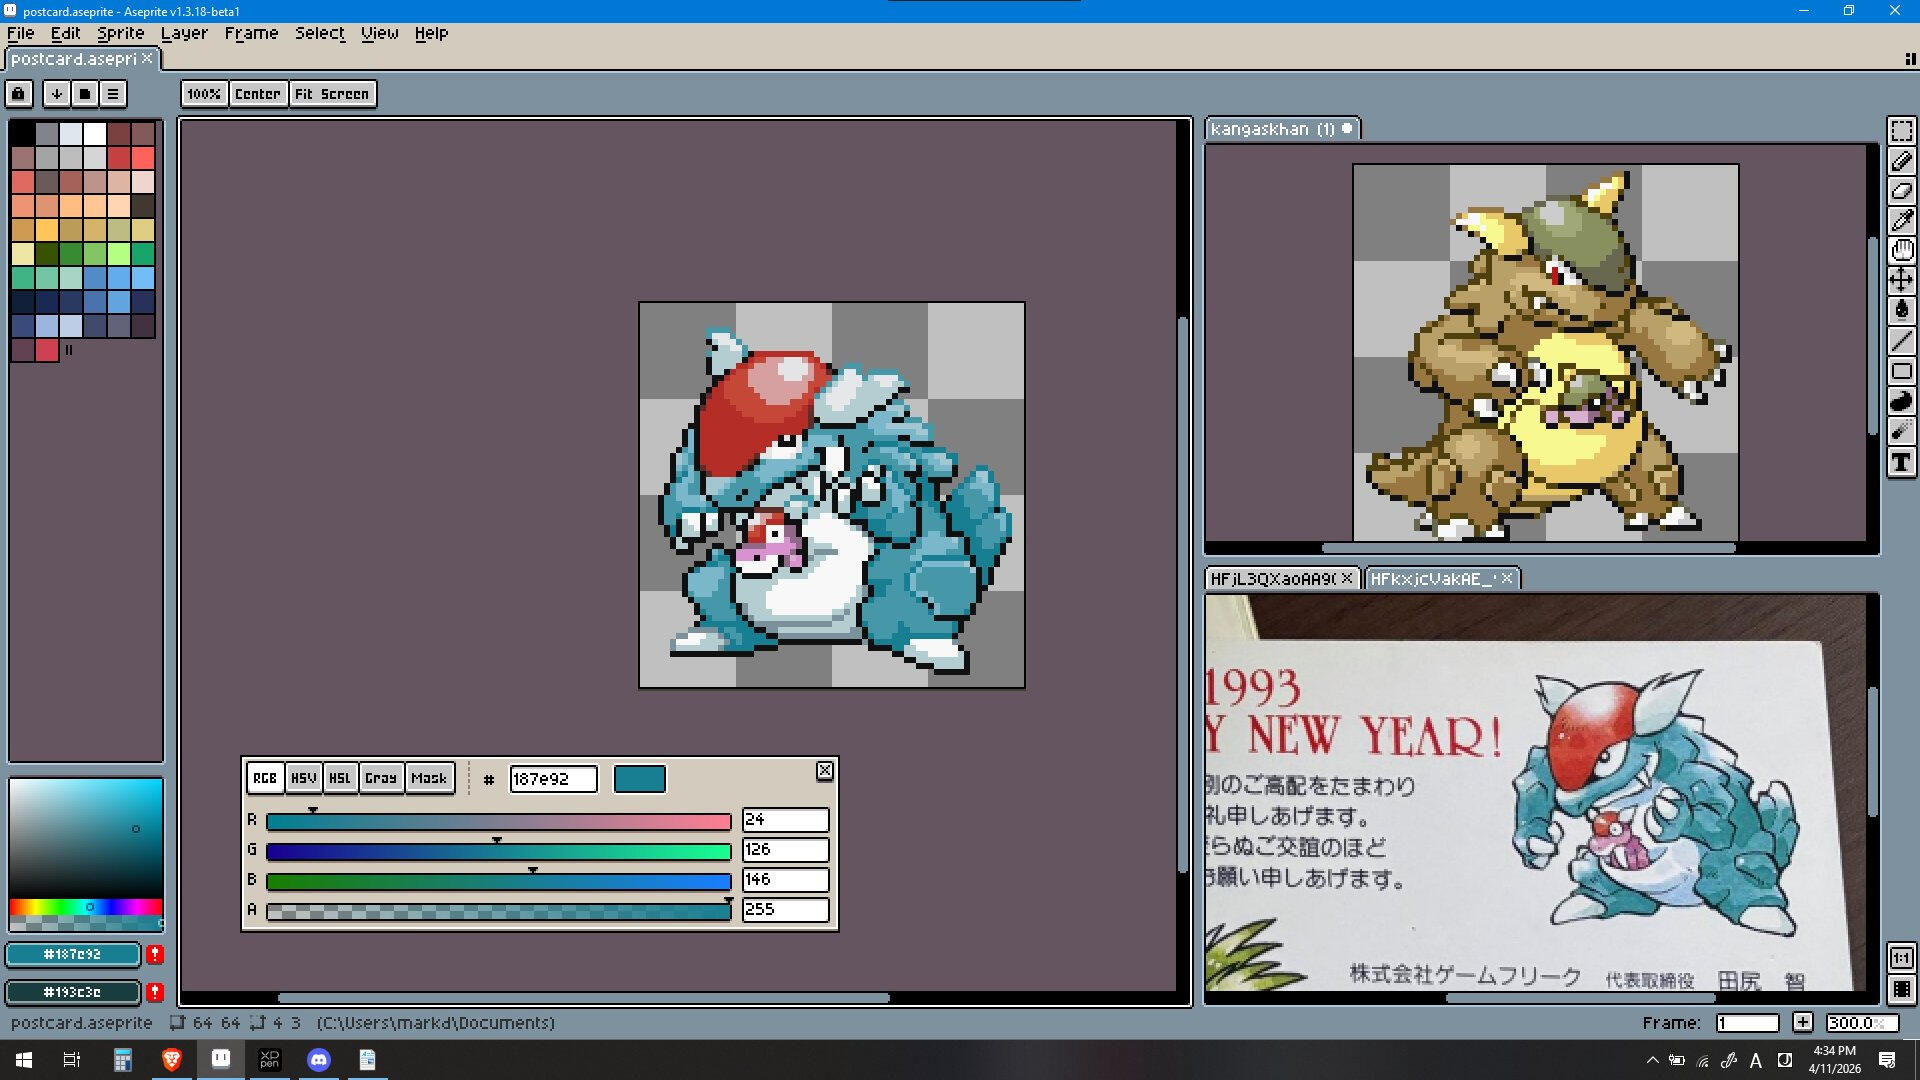Screen dimensions: 1920x1080
Task: Open Discord from the taskbar
Action: [x=319, y=1060]
